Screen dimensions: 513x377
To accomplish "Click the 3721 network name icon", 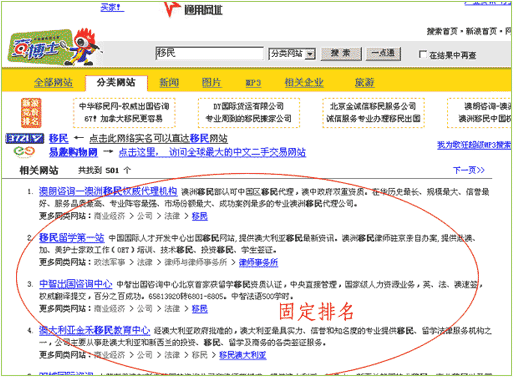I will click(25, 138).
